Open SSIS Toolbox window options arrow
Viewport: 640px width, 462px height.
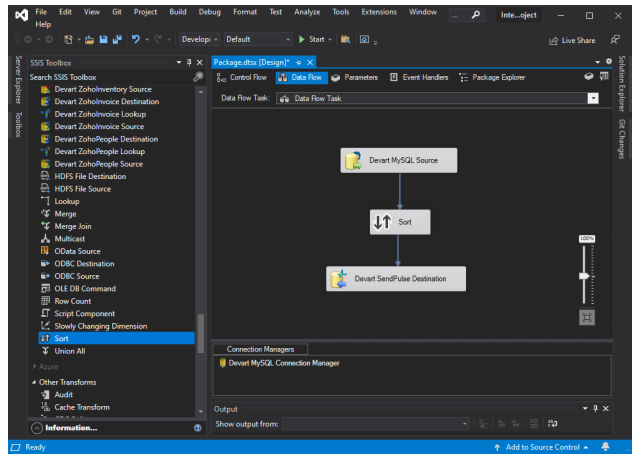[x=179, y=62]
